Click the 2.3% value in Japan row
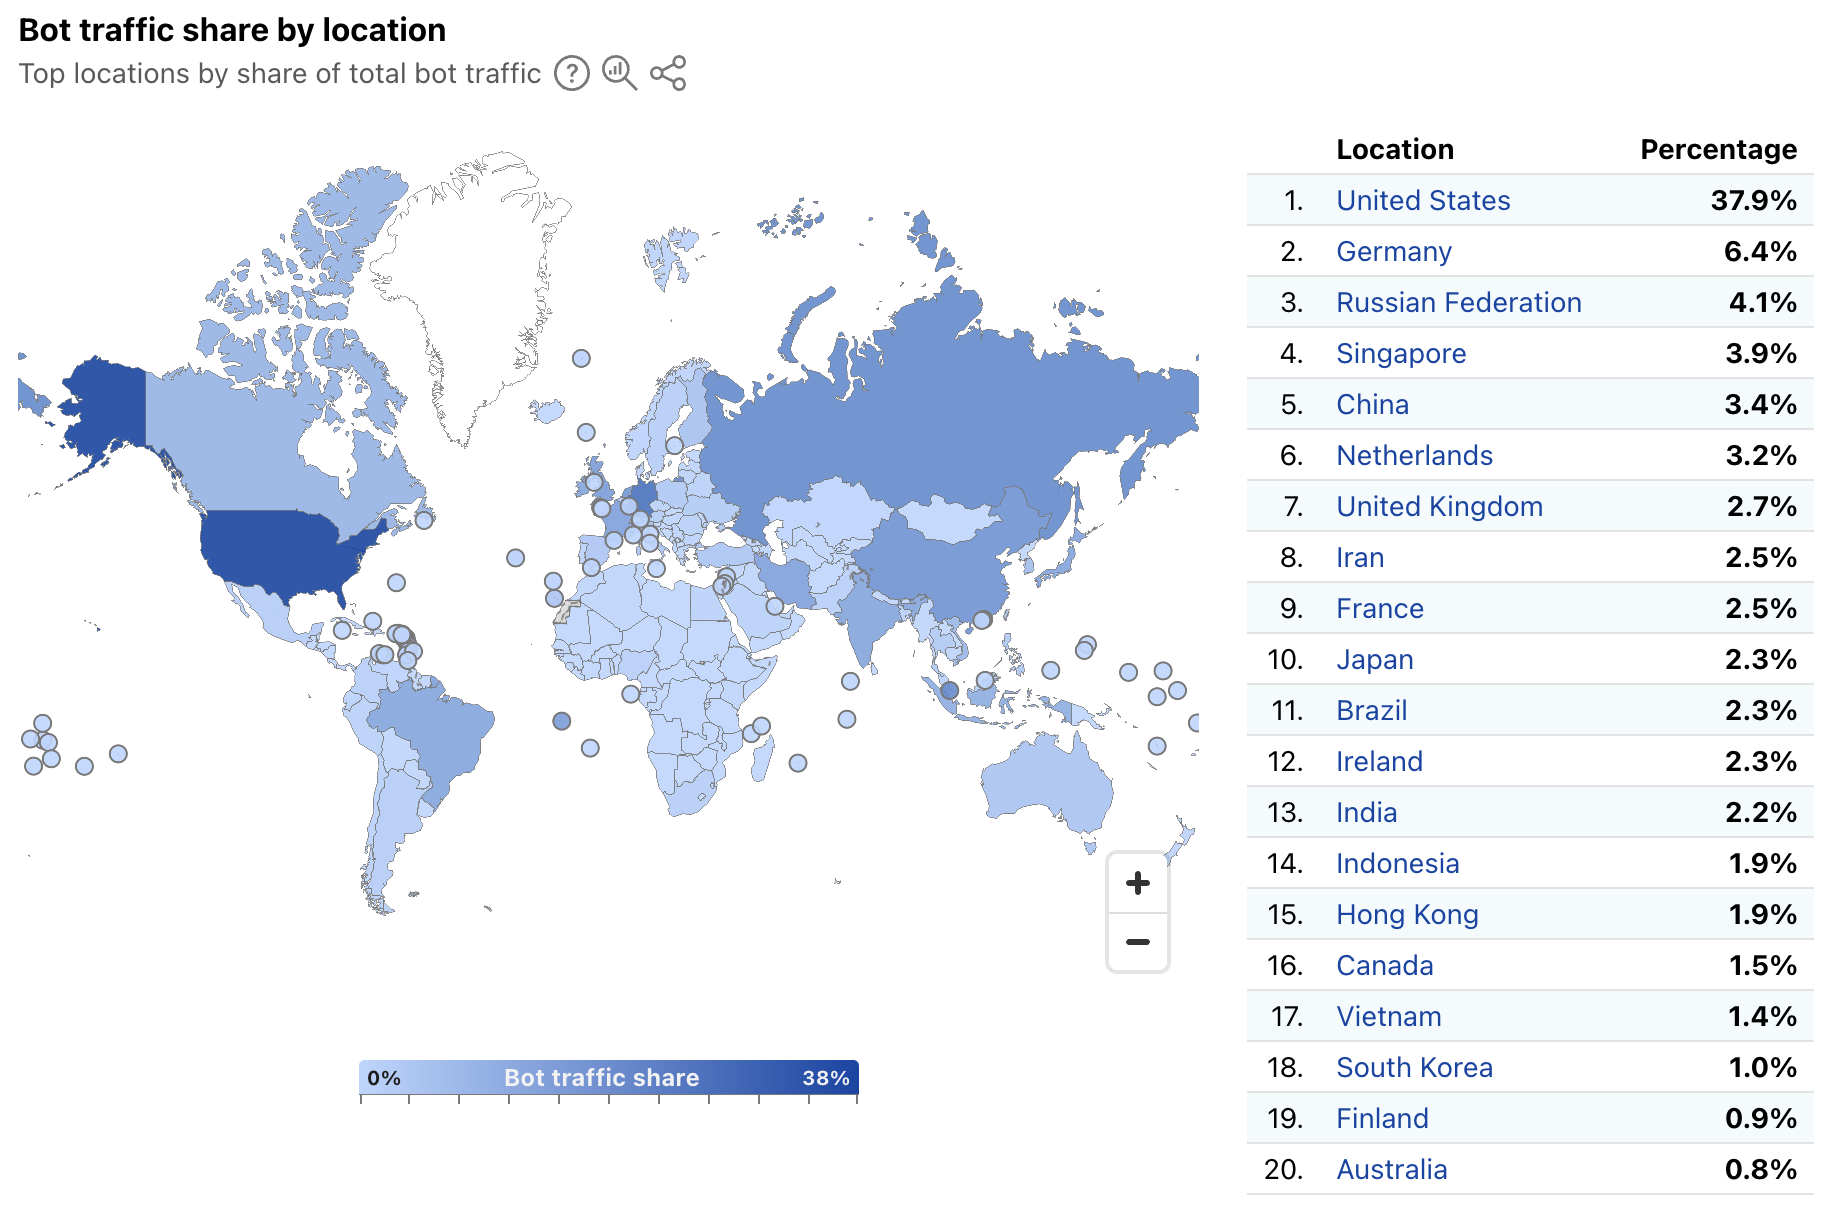 pos(1761,660)
